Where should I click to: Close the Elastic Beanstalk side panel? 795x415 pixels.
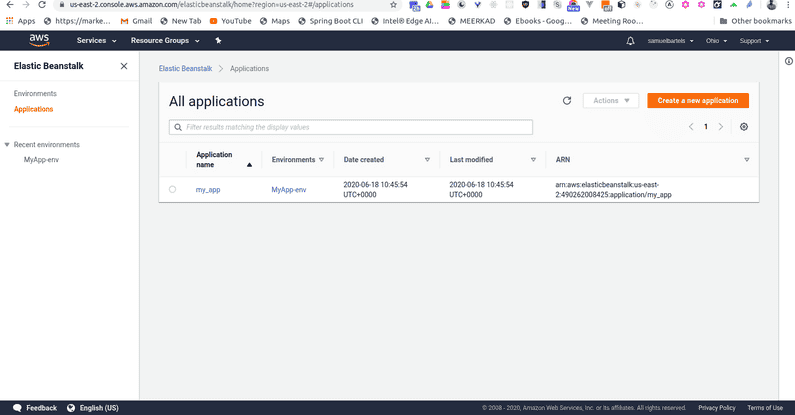click(124, 66)
